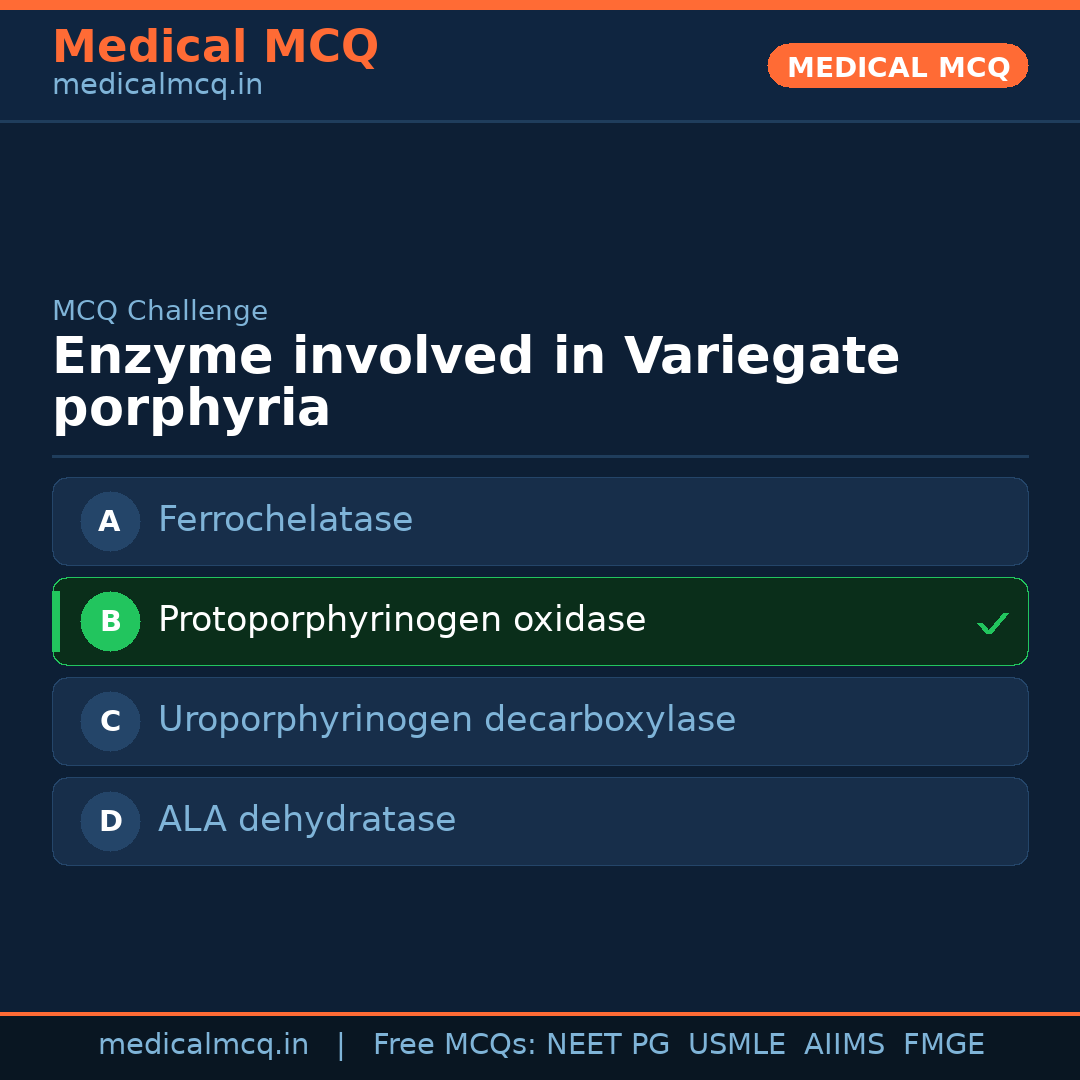
Task: Click the orange MEDICAL MCQ badge
Action: point(897,67)
